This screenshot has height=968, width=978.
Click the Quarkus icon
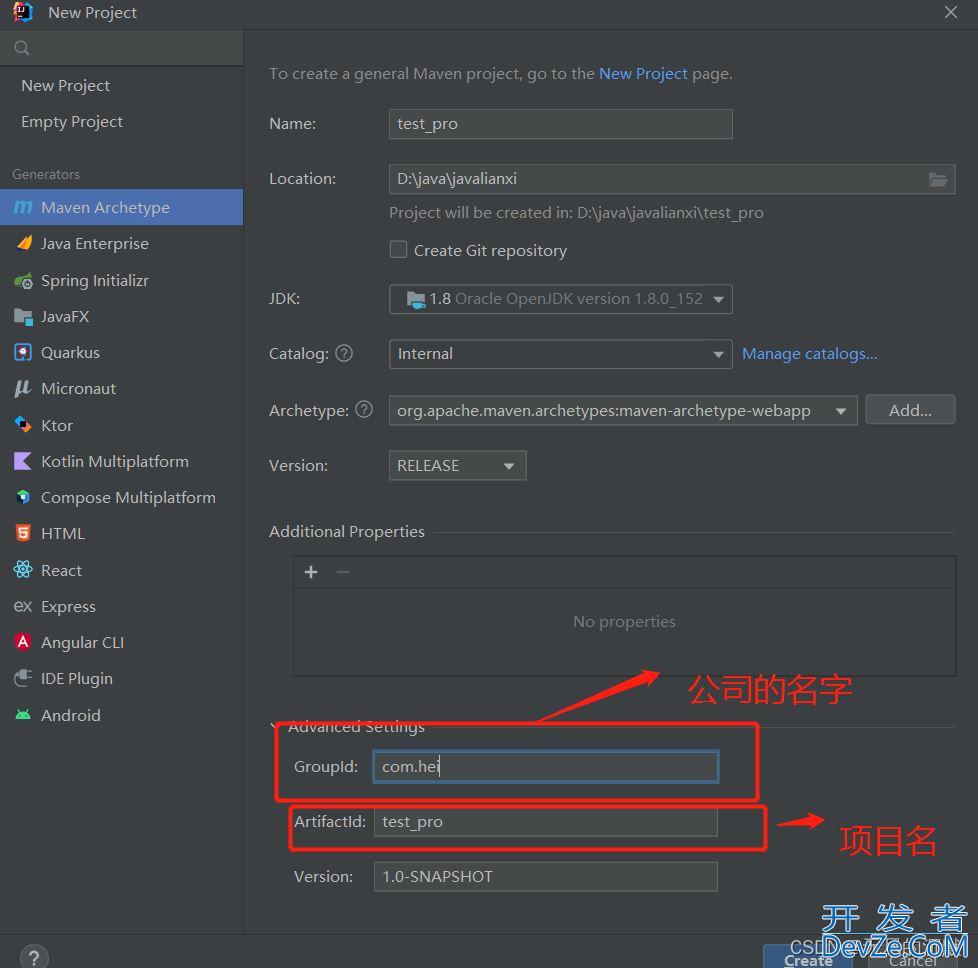(23, 352)
